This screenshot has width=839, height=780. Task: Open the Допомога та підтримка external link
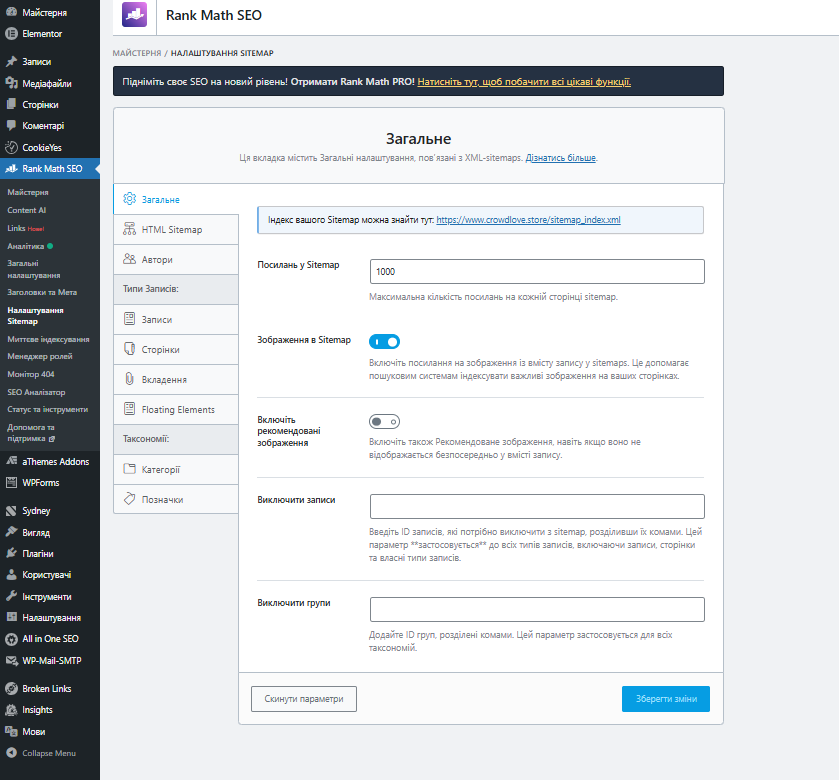(x=31, y=433)
